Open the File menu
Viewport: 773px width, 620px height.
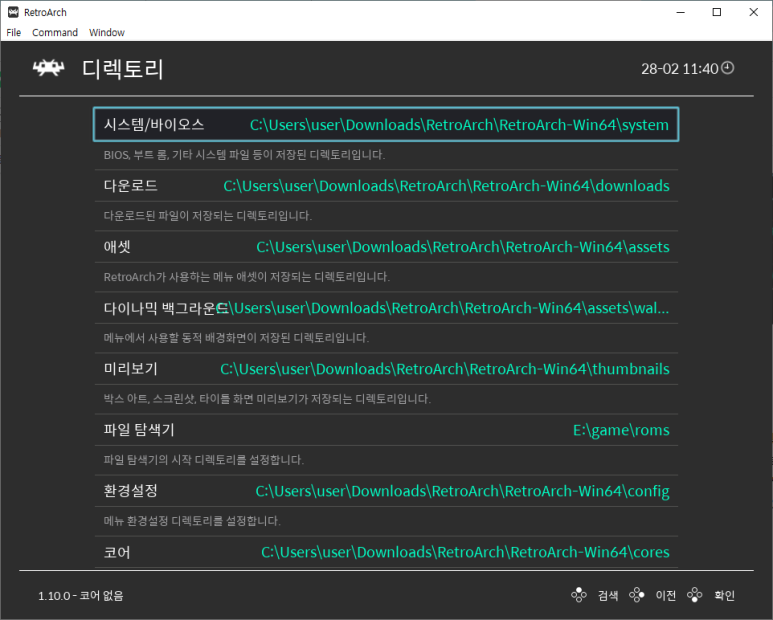[x=14, y=33]
